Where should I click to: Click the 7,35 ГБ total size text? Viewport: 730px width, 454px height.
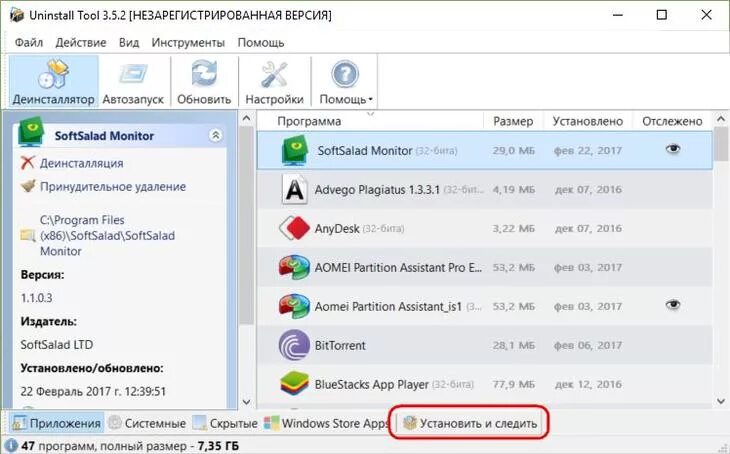218,446
